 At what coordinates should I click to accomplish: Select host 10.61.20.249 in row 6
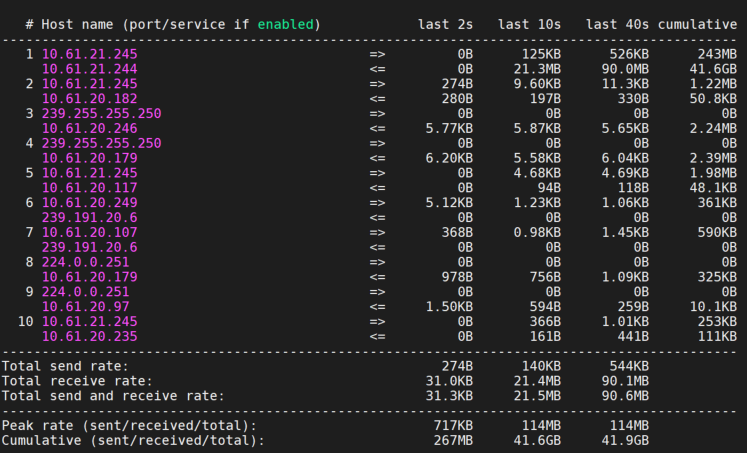coord(90,202)
